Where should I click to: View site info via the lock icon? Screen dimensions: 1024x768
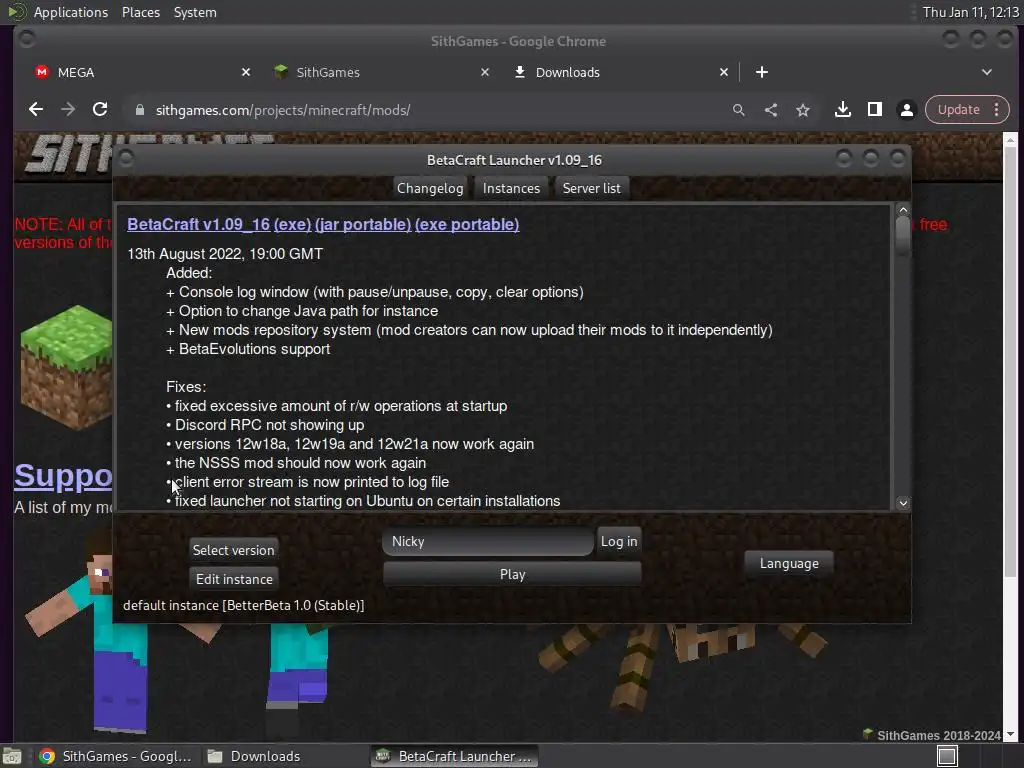click(x=139, y=110)
